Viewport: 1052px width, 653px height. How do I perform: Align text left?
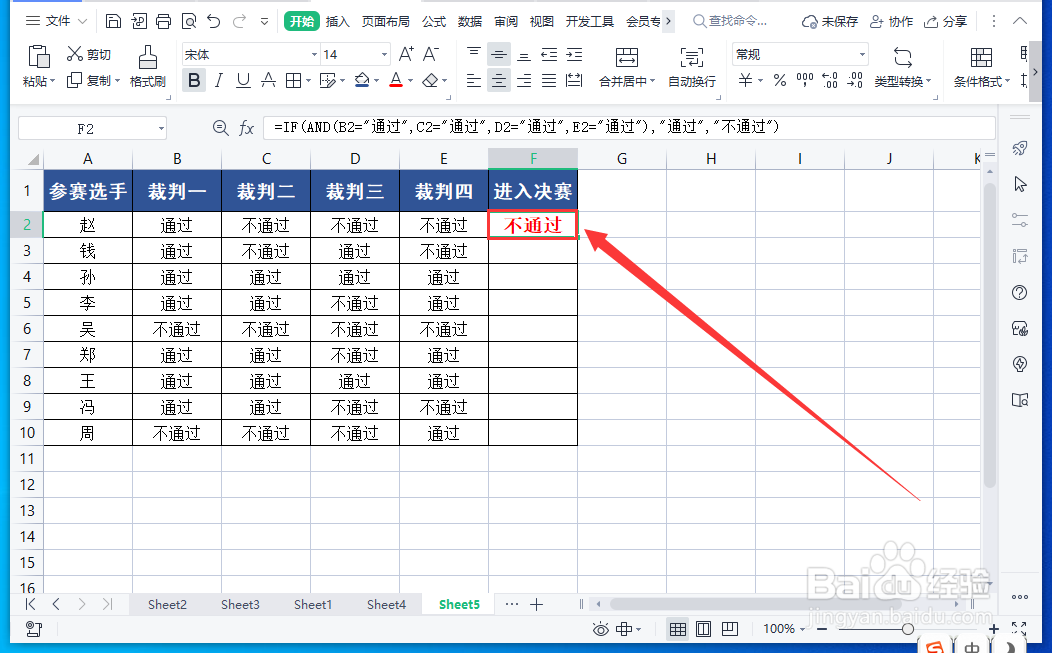coord(474,81)
